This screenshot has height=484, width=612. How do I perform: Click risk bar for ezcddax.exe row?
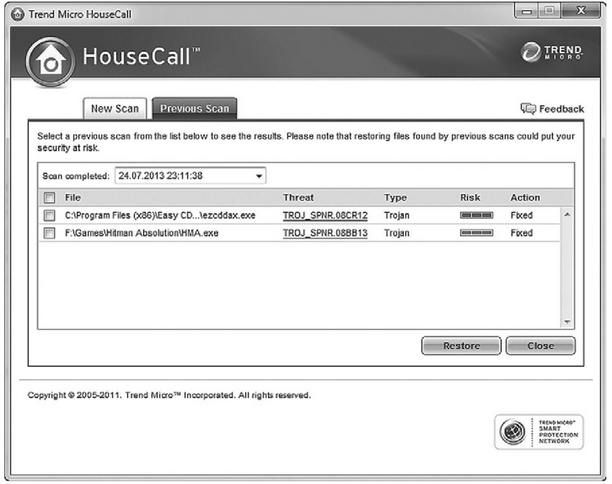pos(476,215)
